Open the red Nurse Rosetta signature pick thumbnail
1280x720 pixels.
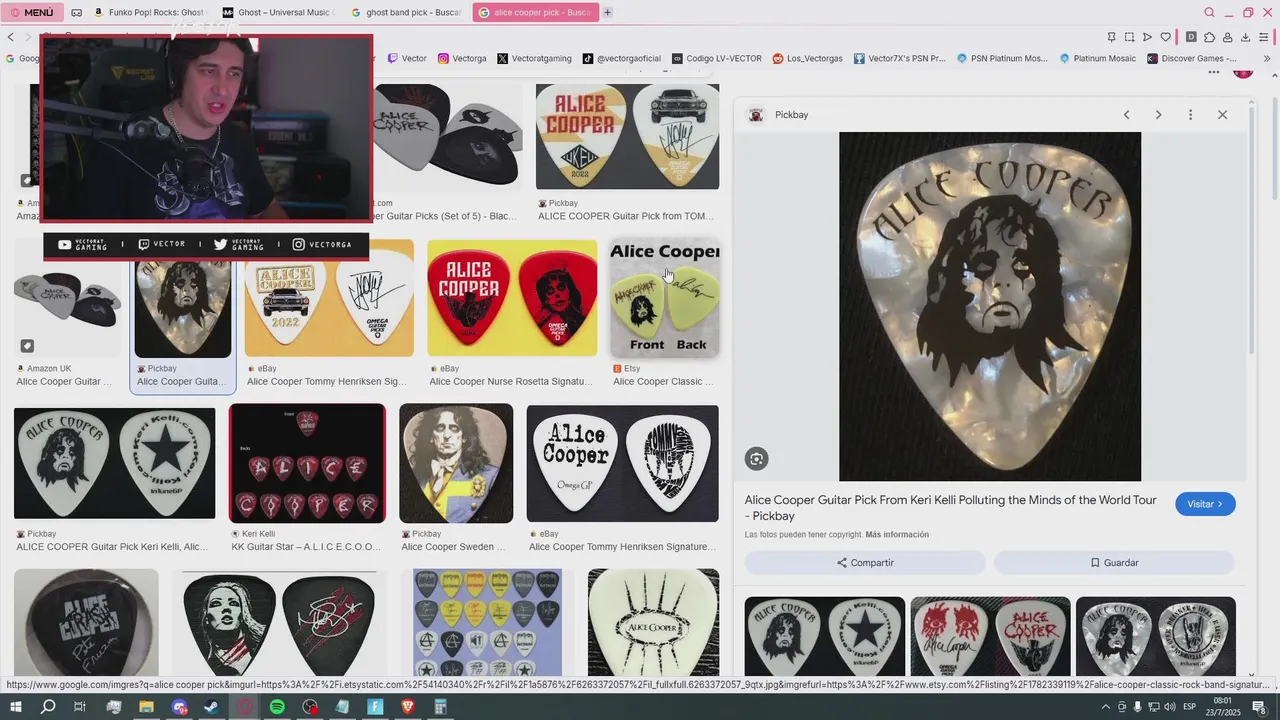512,298
